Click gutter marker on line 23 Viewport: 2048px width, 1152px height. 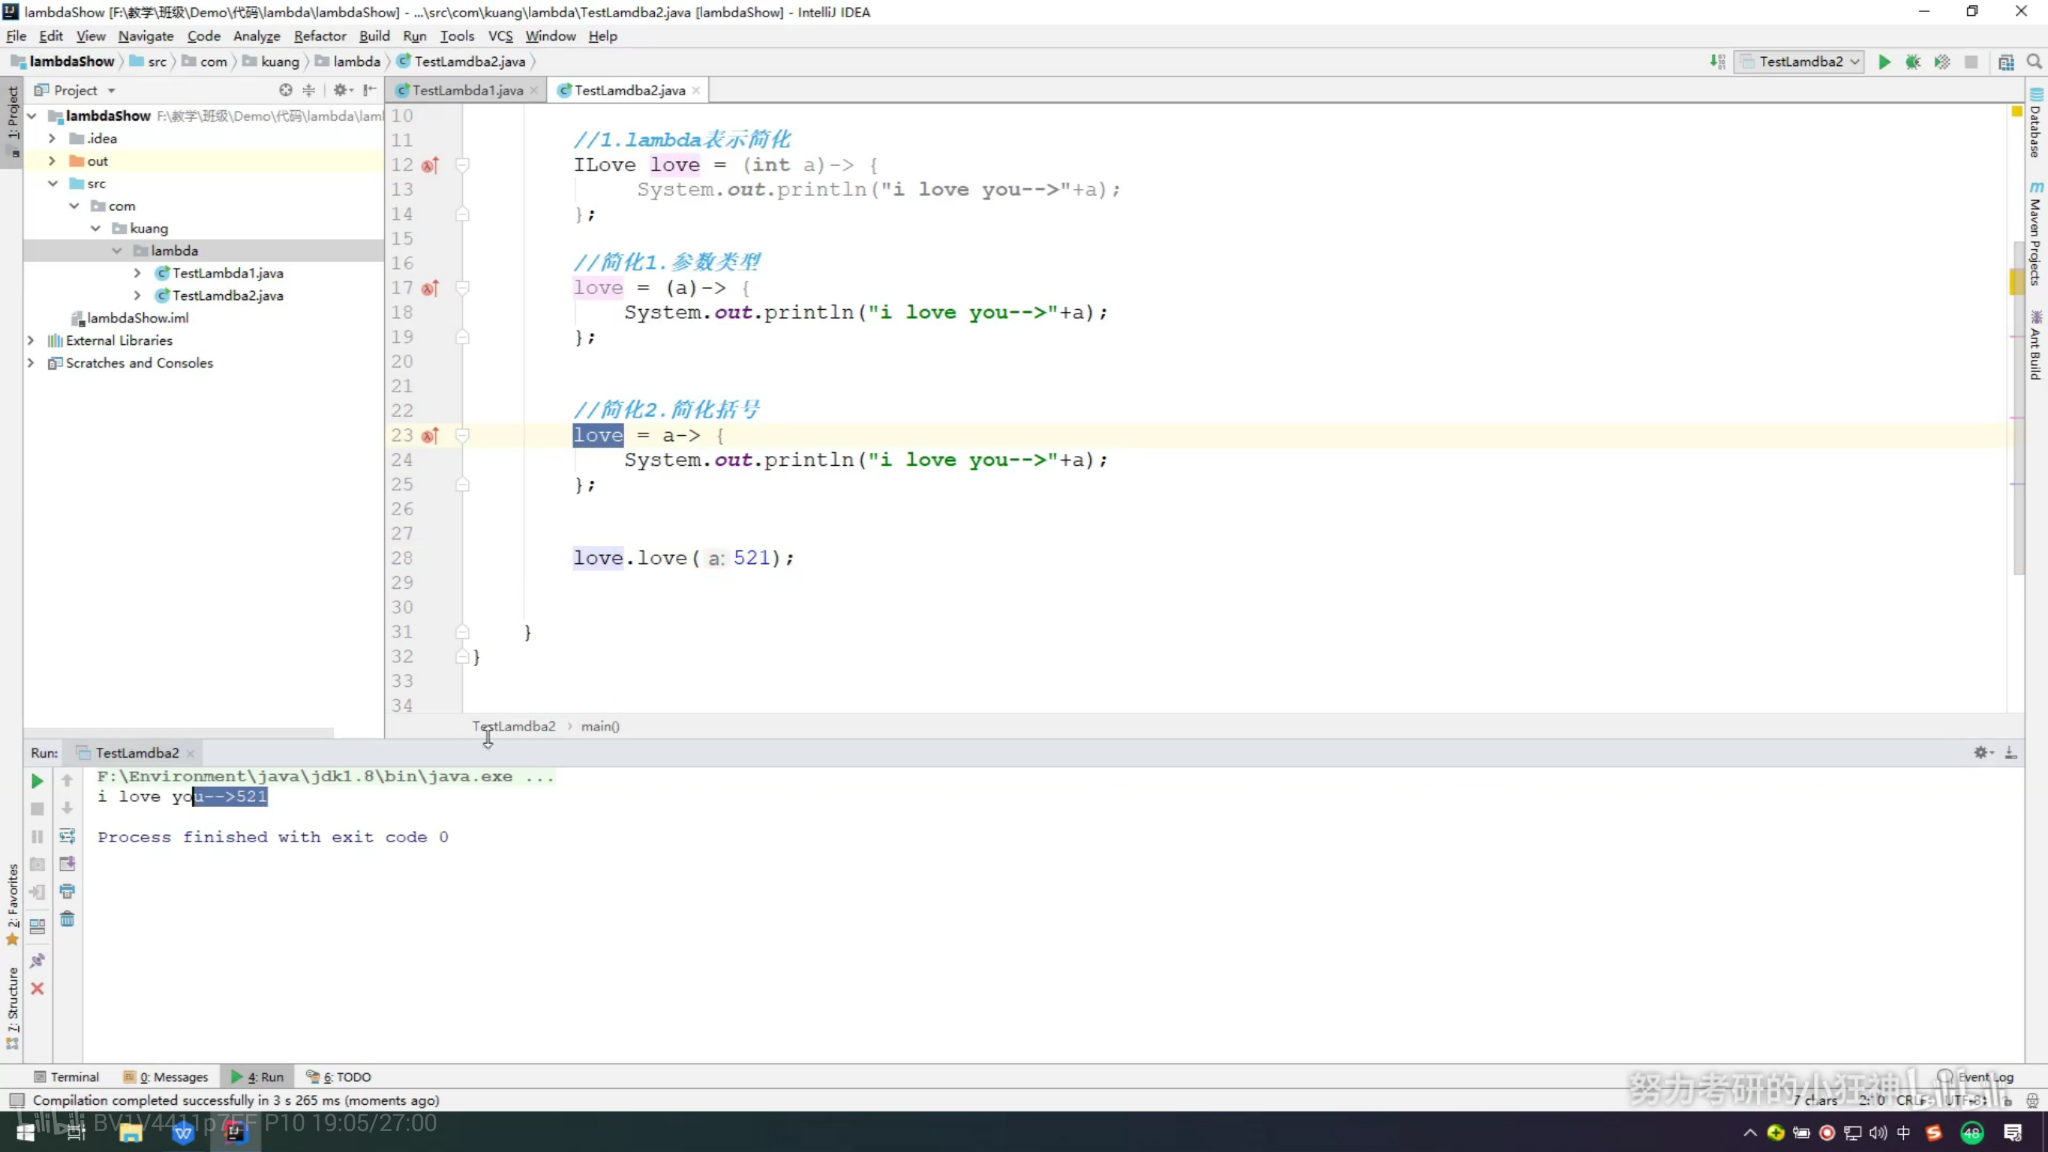430,436
